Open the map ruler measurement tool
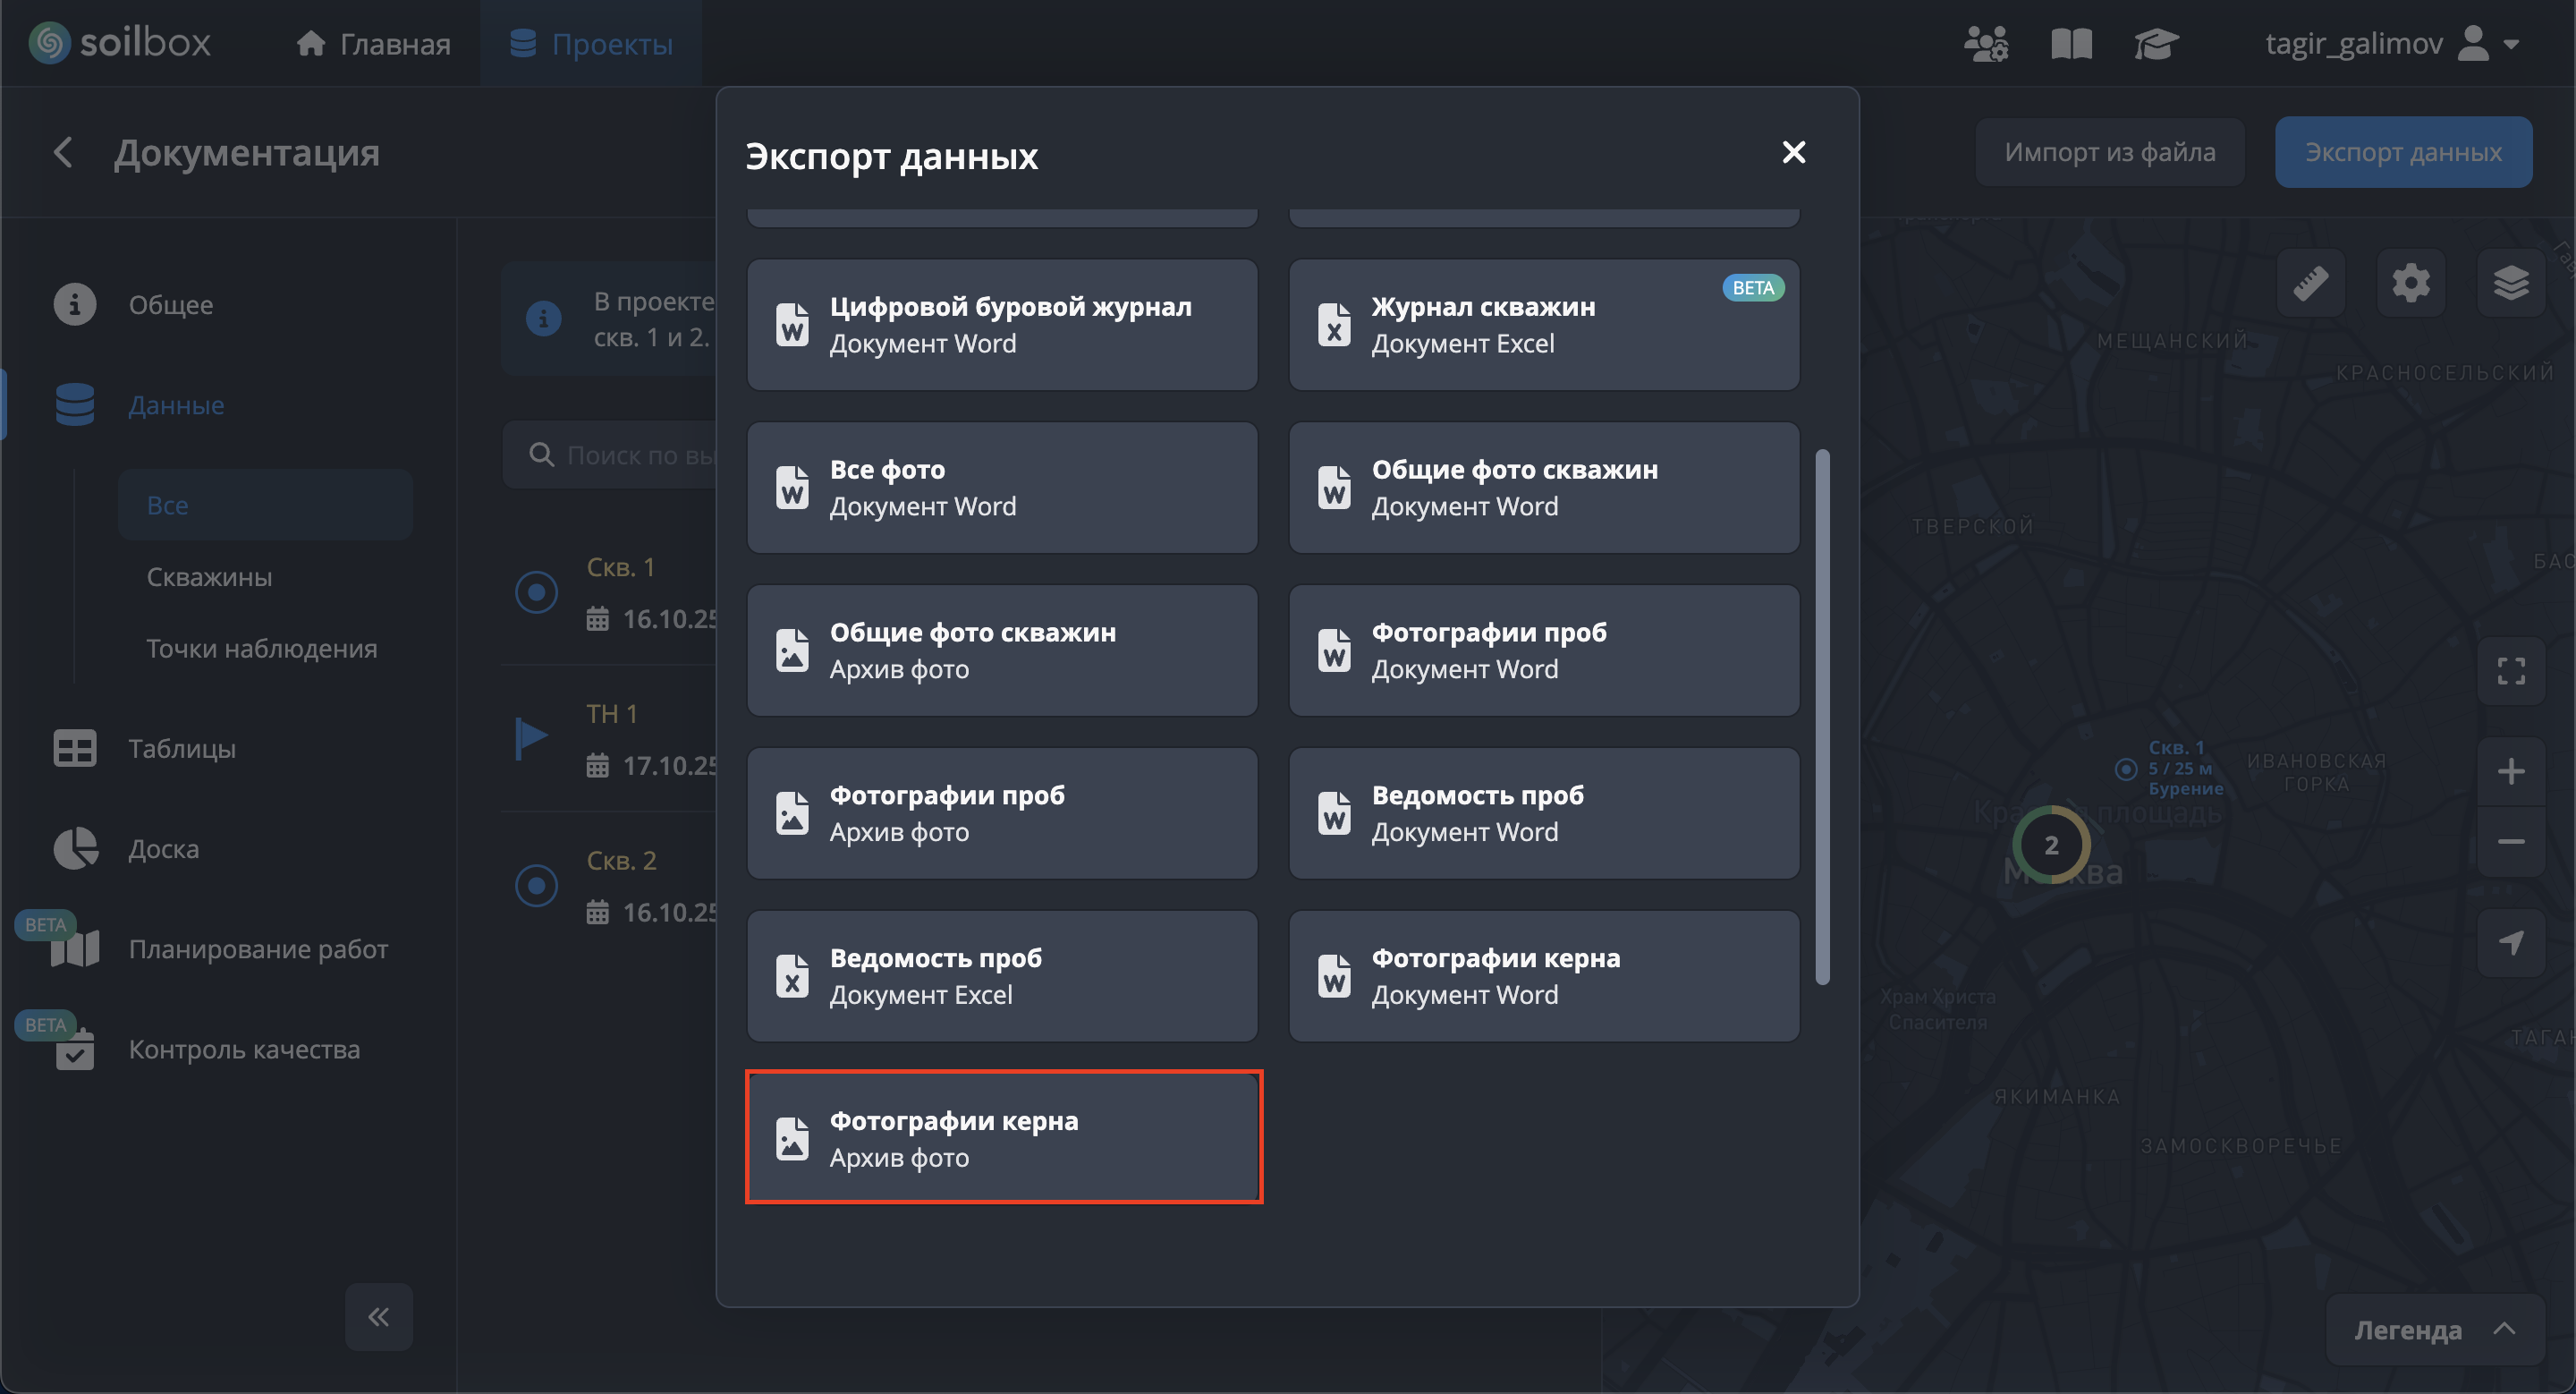 [2310, 283]
